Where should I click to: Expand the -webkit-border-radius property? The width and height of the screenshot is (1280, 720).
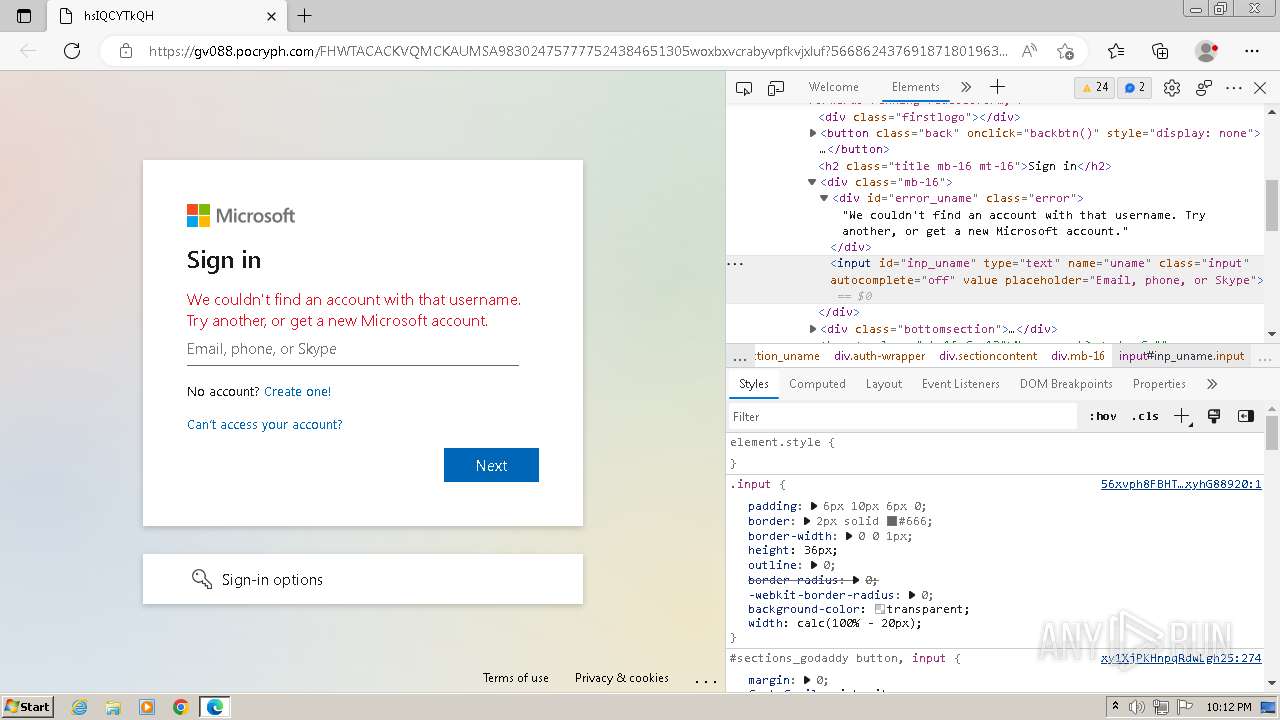click(912, 595)
